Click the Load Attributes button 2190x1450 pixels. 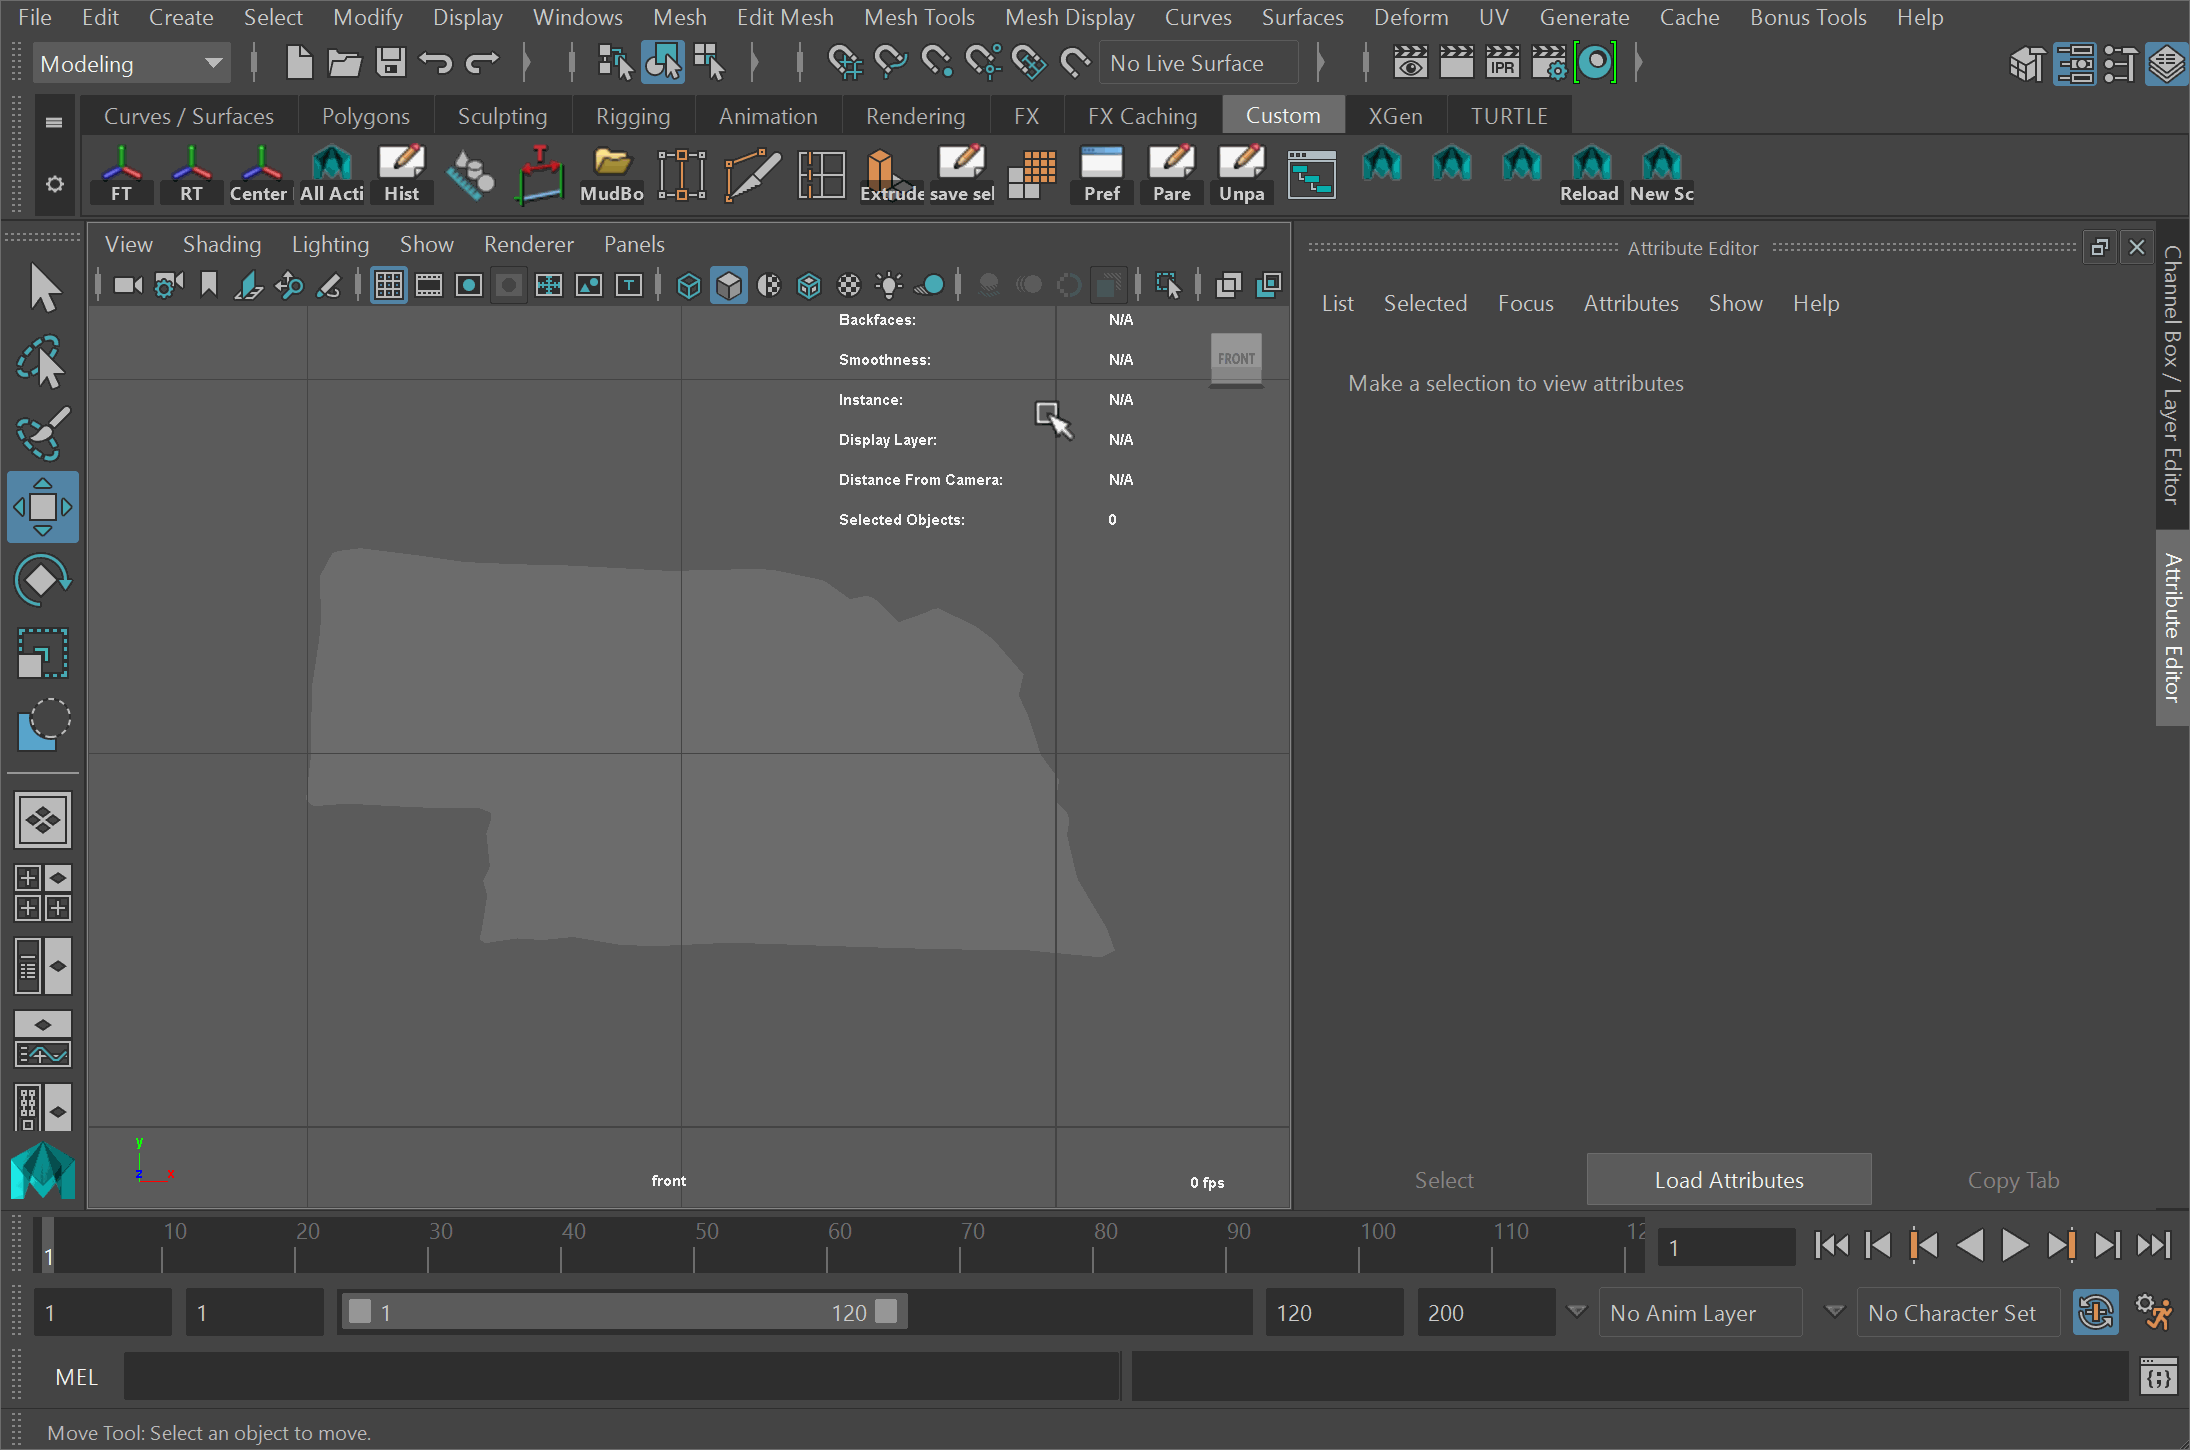1729,1179
